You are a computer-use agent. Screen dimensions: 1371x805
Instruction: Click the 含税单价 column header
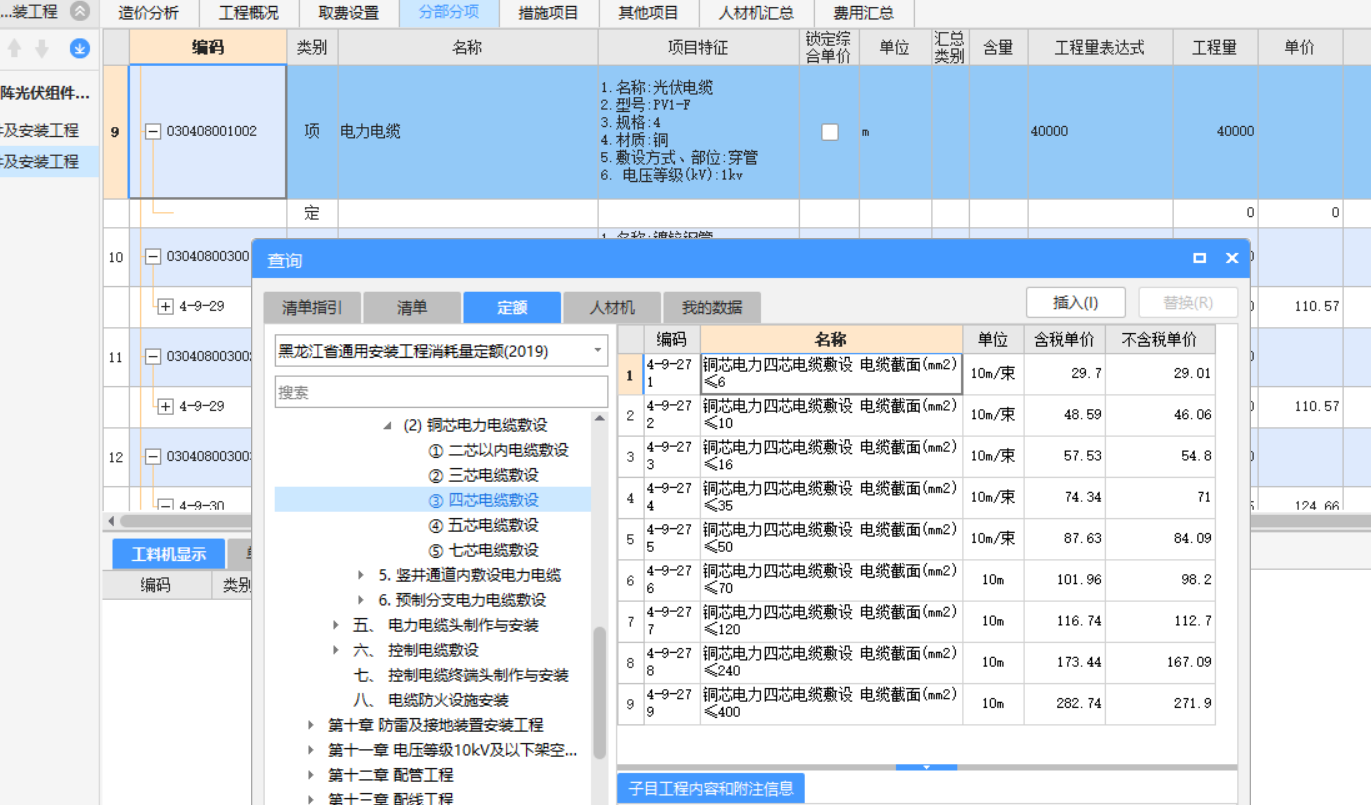pyautogui.click(x=1064, y=339)
